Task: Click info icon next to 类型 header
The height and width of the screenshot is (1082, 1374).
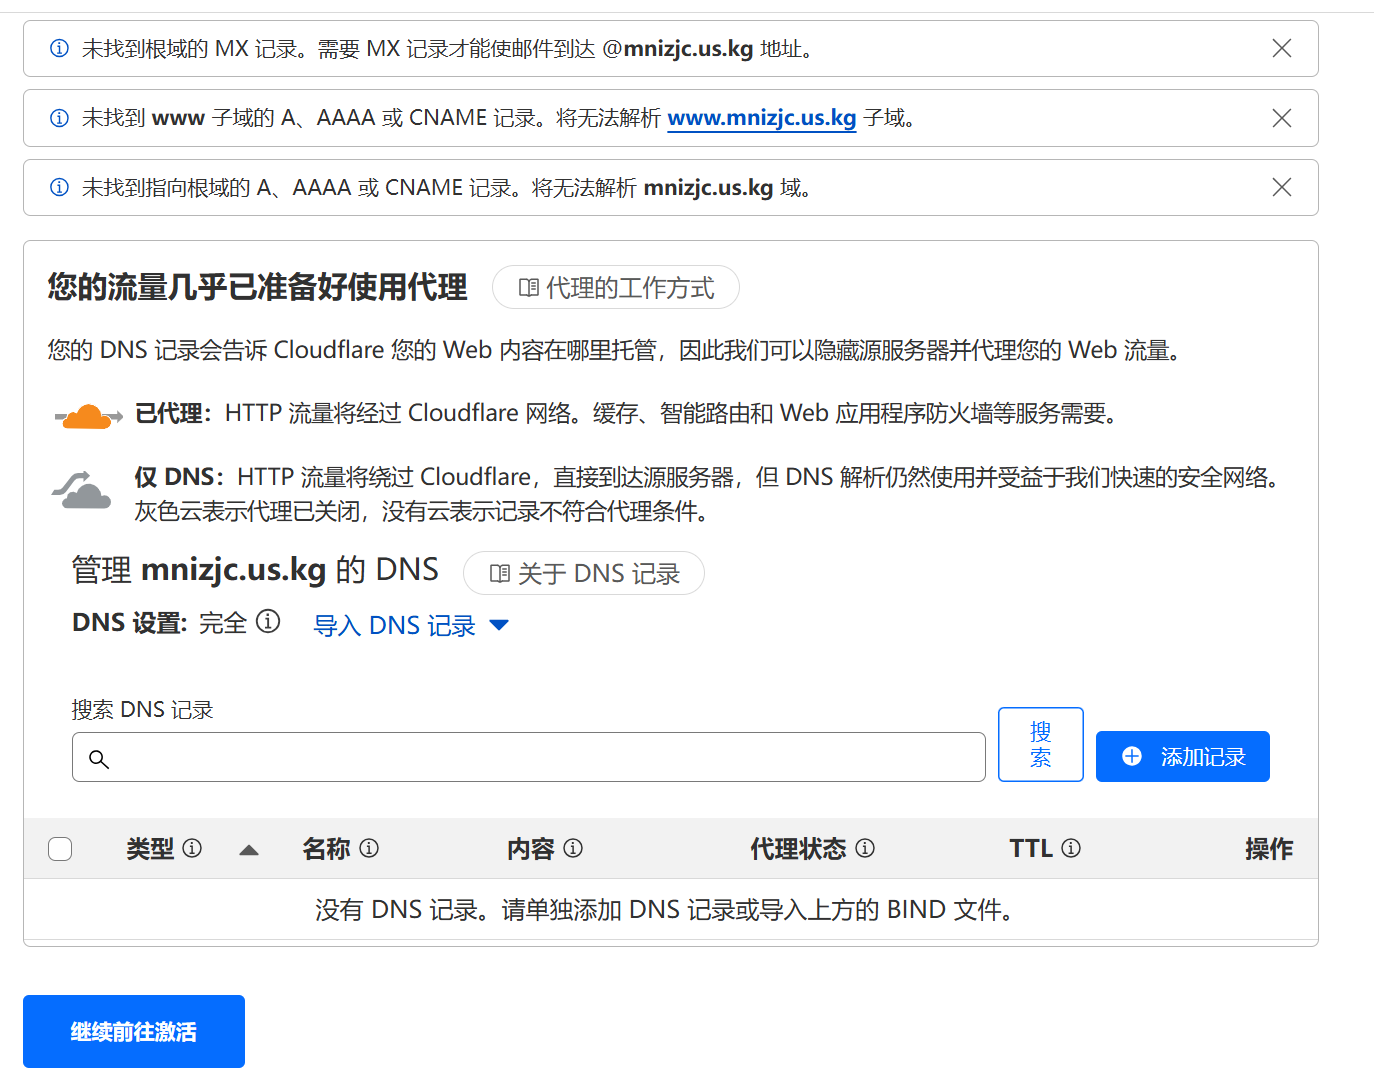Action: click(x=192, y=848)
